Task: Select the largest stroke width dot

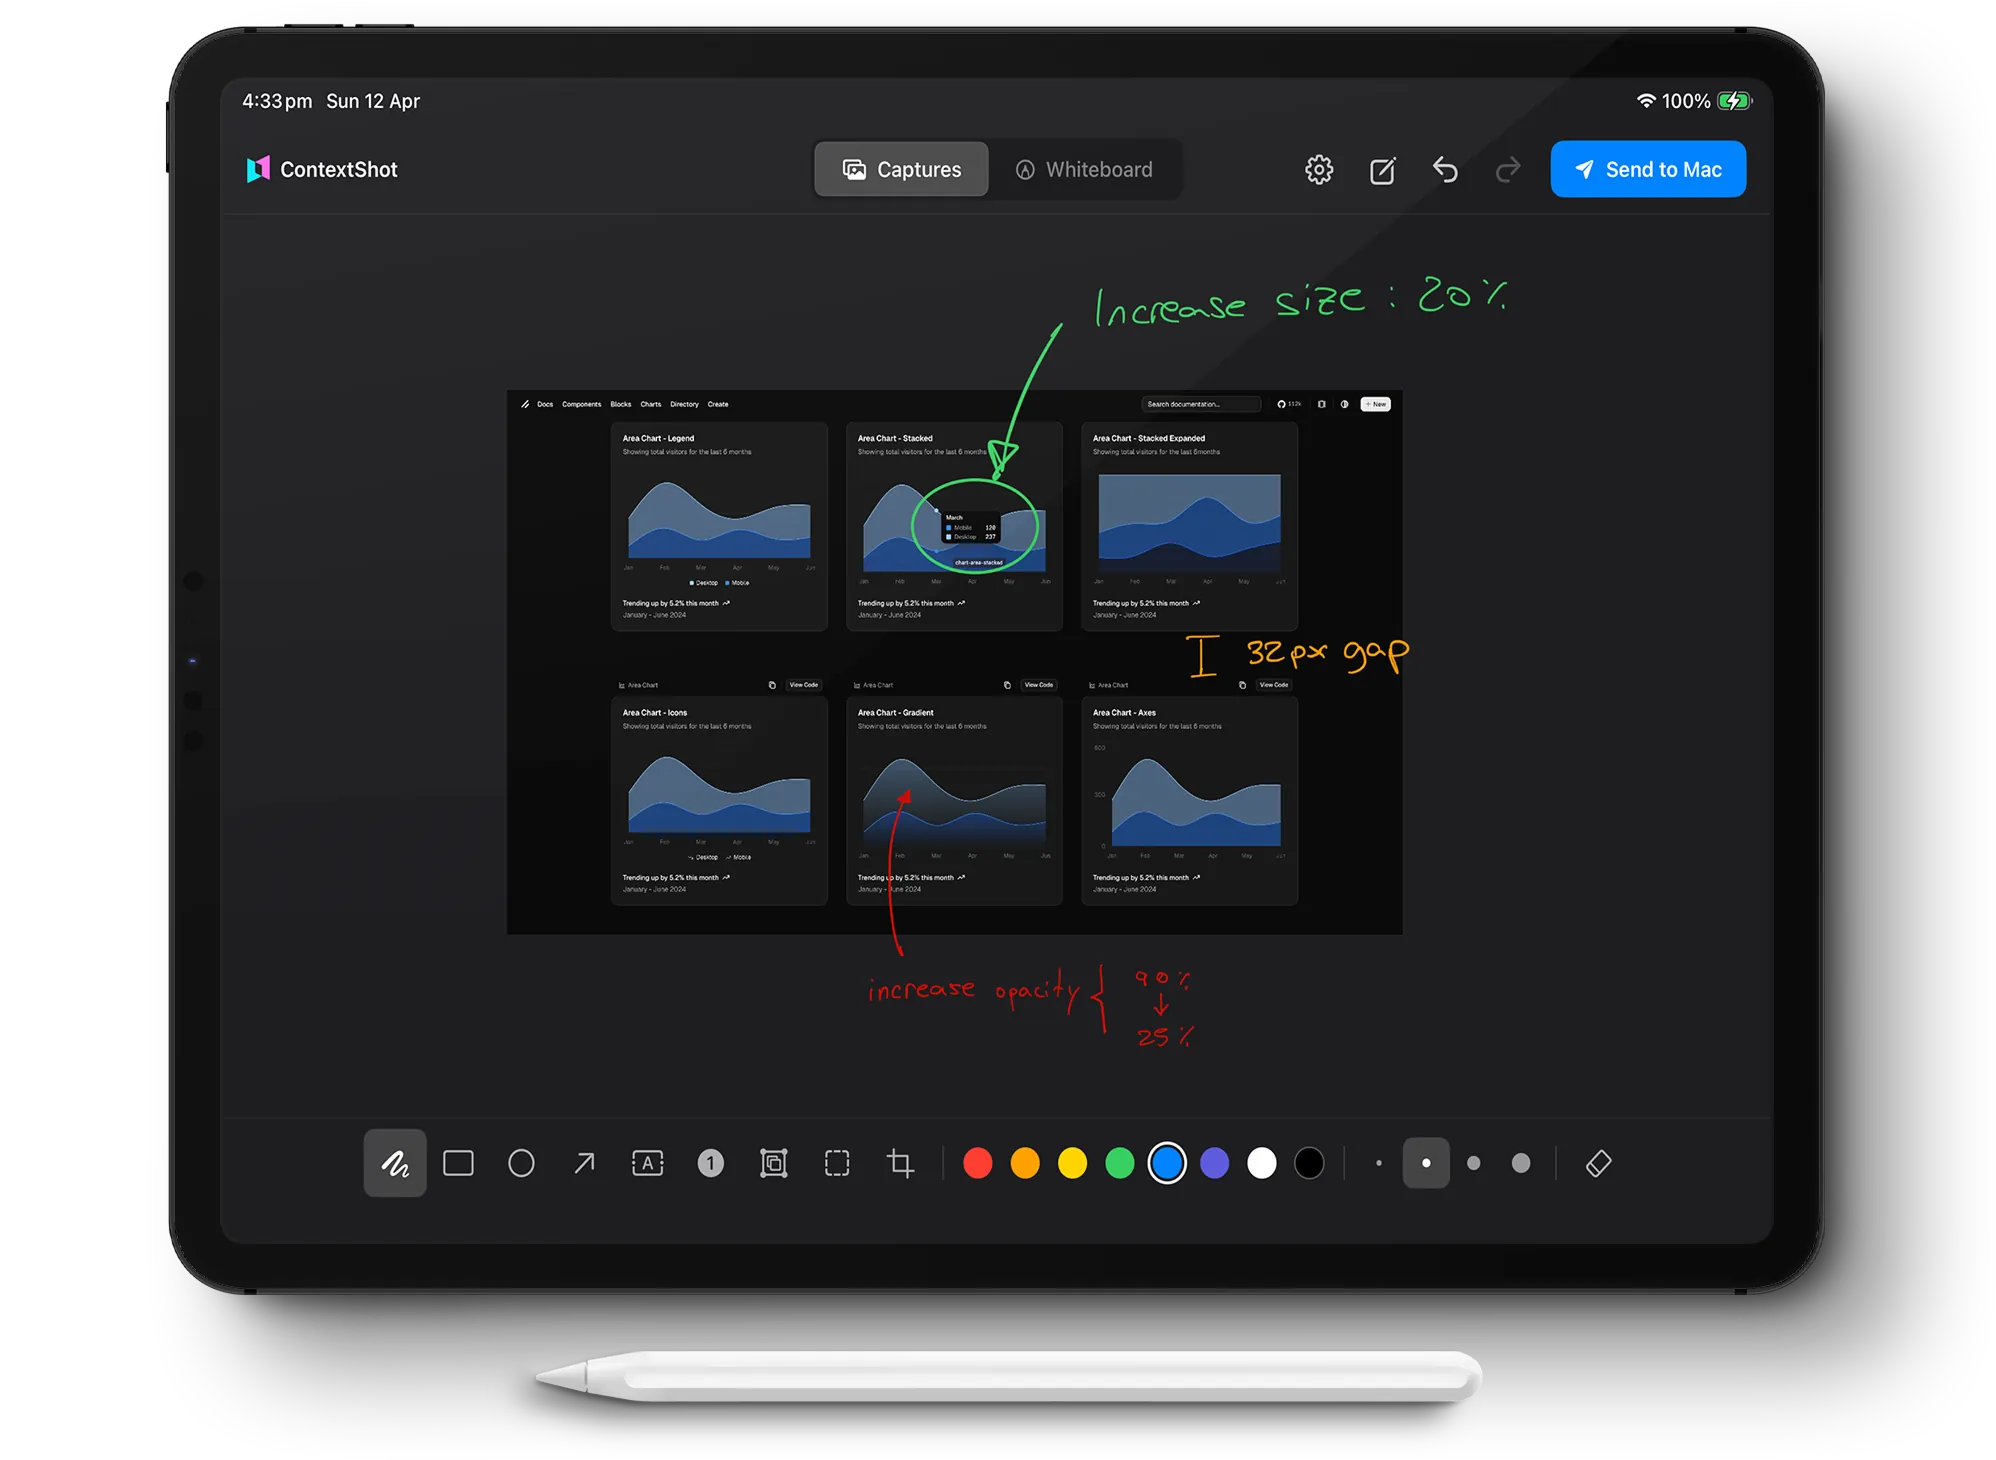Action: point(1521,1163)
